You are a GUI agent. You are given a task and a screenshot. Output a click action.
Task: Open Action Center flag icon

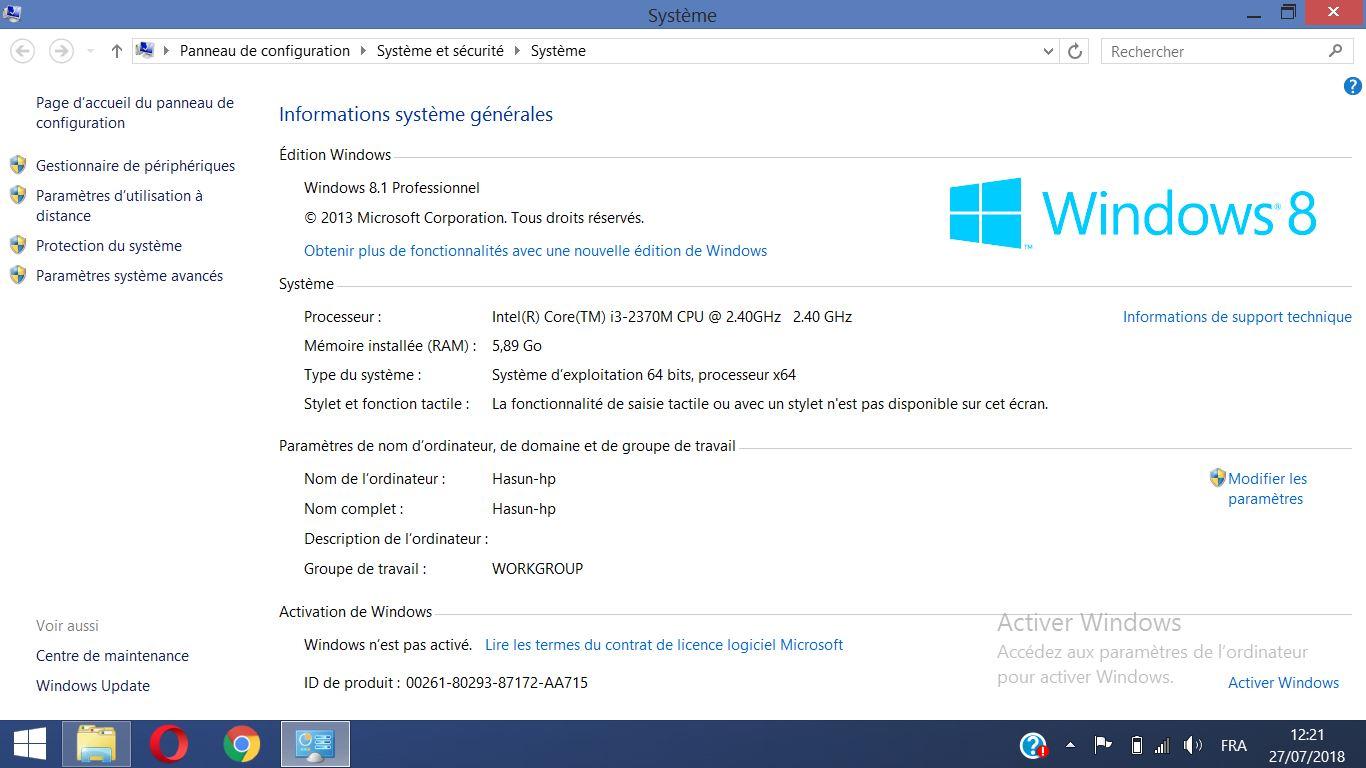click(1103, 745)
